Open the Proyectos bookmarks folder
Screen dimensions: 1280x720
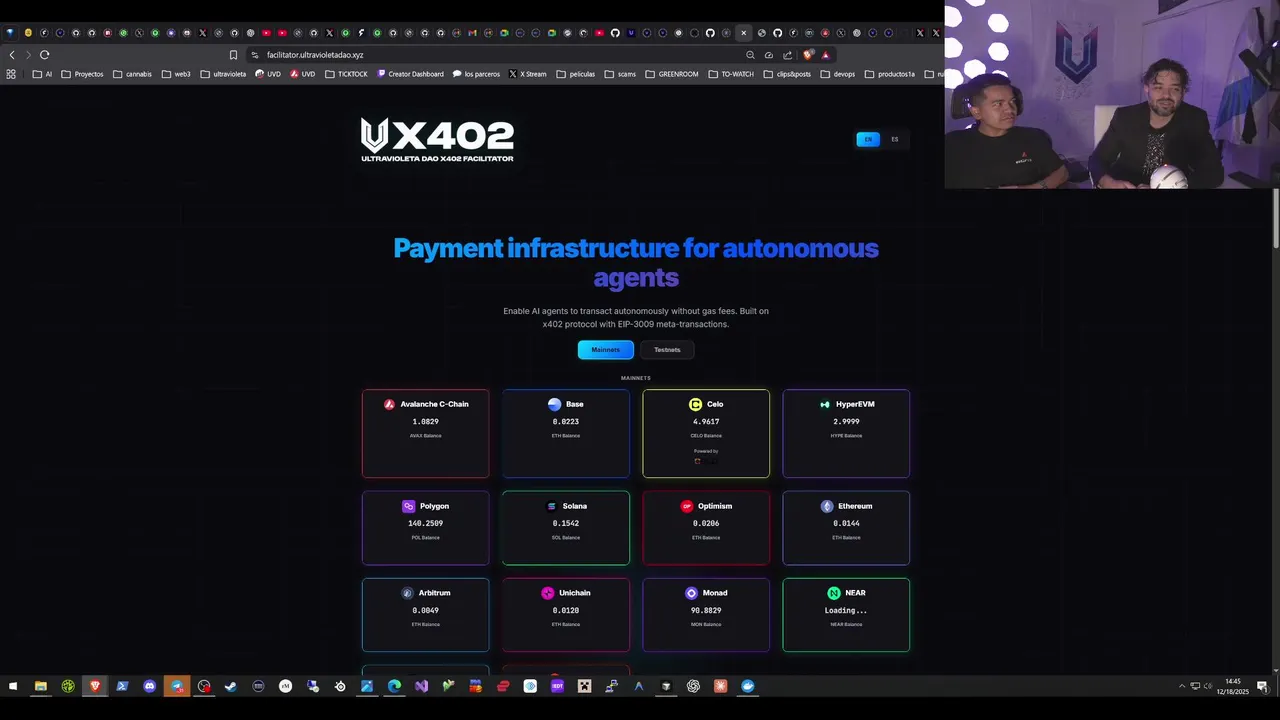82,74
